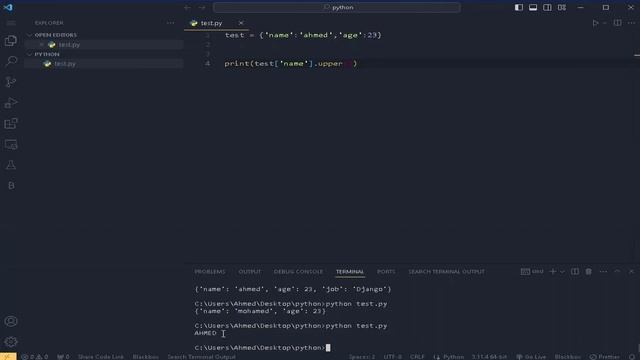The image size is (640, 360).
Task: Change end of line sequence CRLF
Action: pyautogui.click(x=417, y=357)
